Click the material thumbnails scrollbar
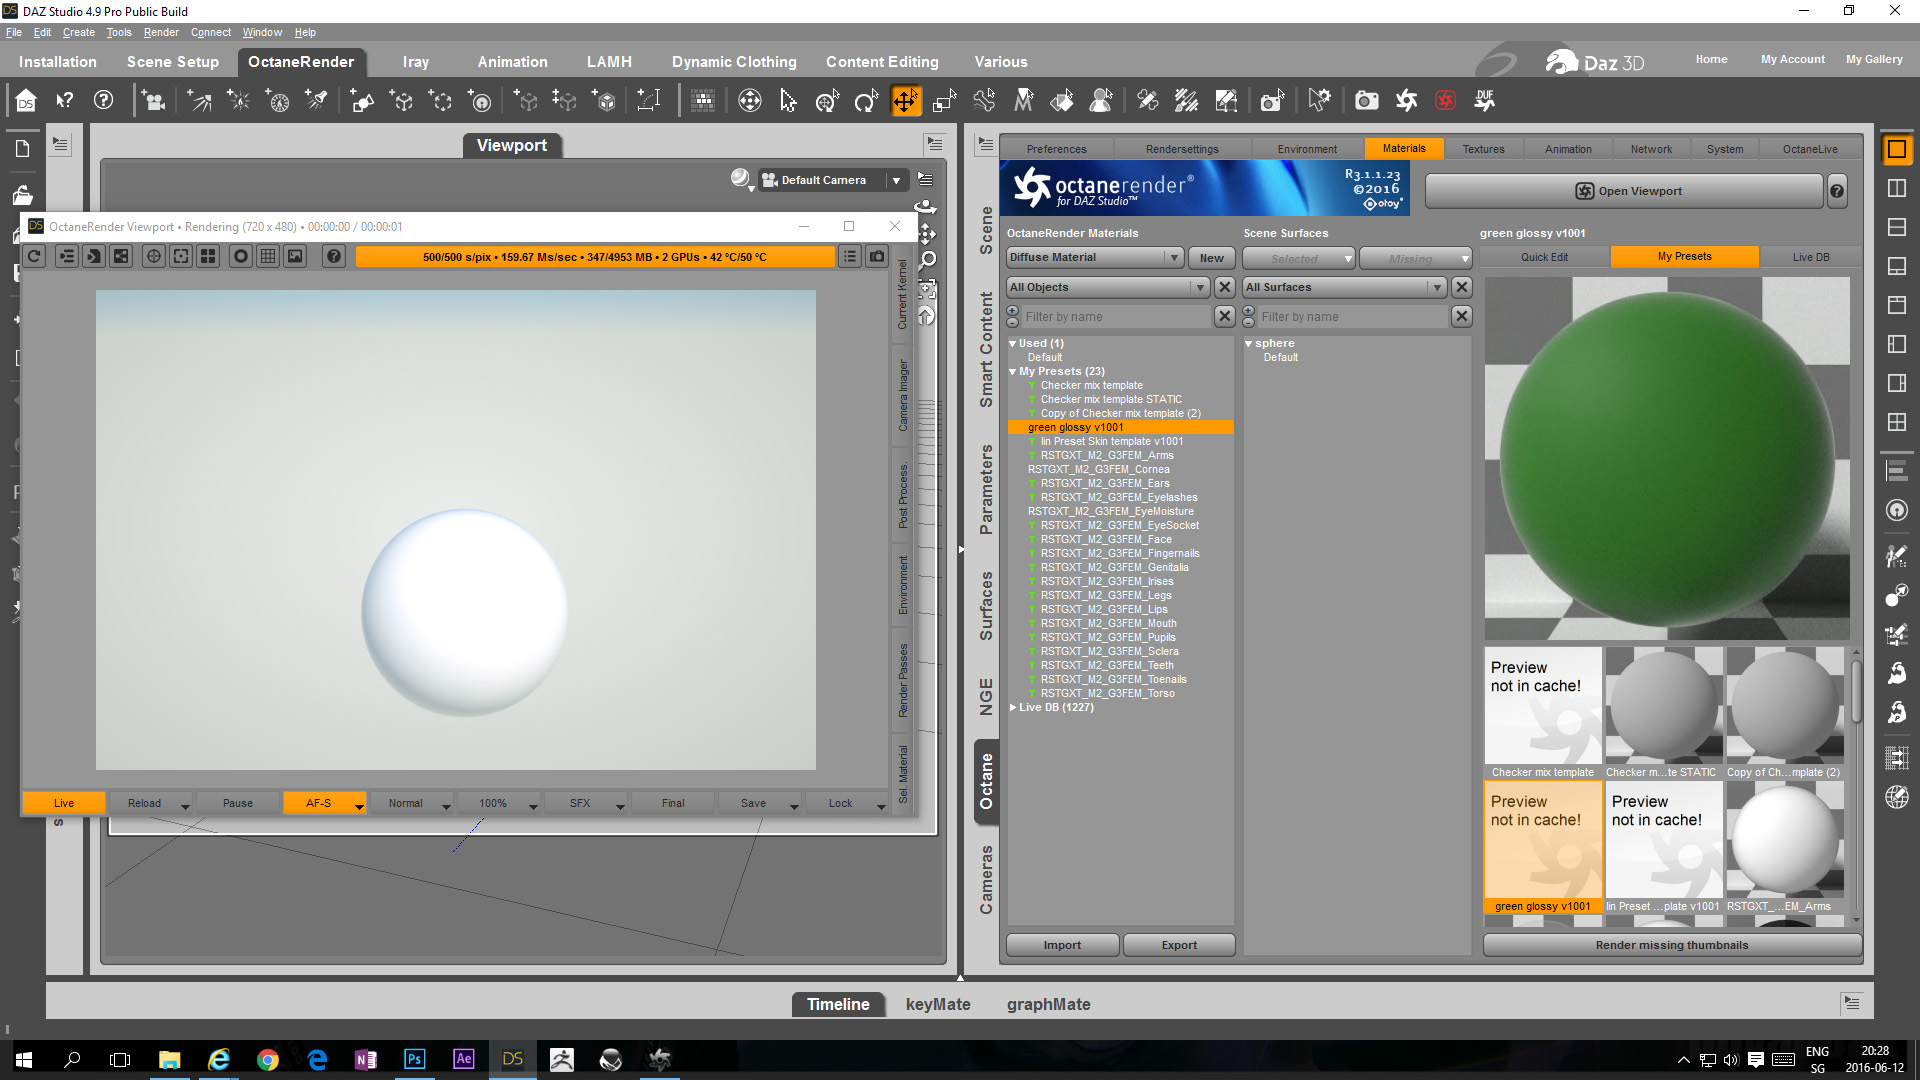1920x1080 pixels. (1856, 690)
